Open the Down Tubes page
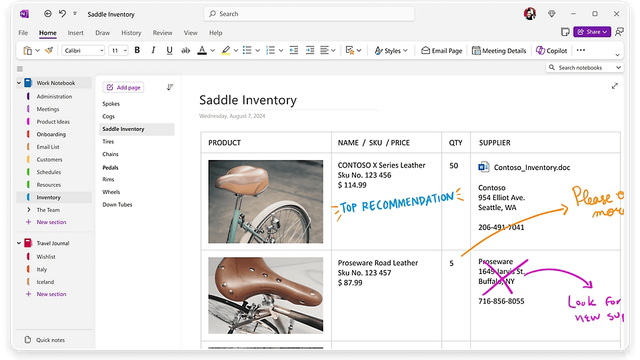The image size is (640, 360). [117, 204]
